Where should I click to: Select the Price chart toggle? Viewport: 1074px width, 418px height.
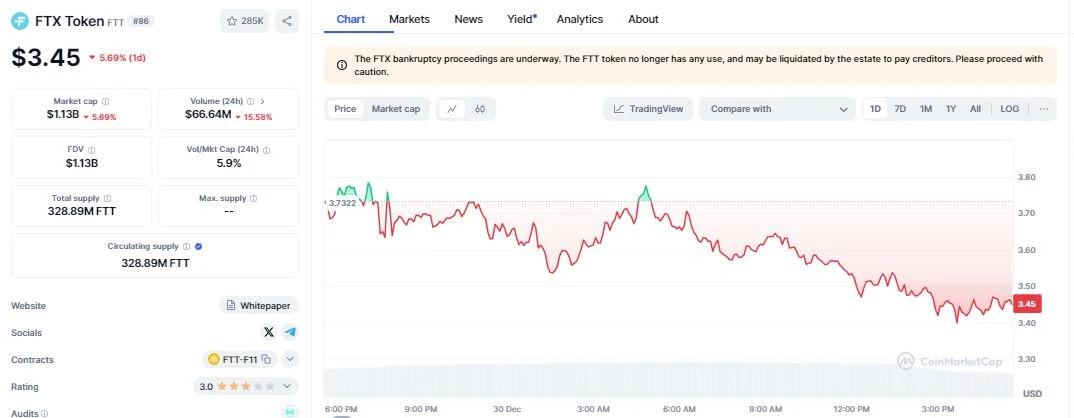point(345,109)
